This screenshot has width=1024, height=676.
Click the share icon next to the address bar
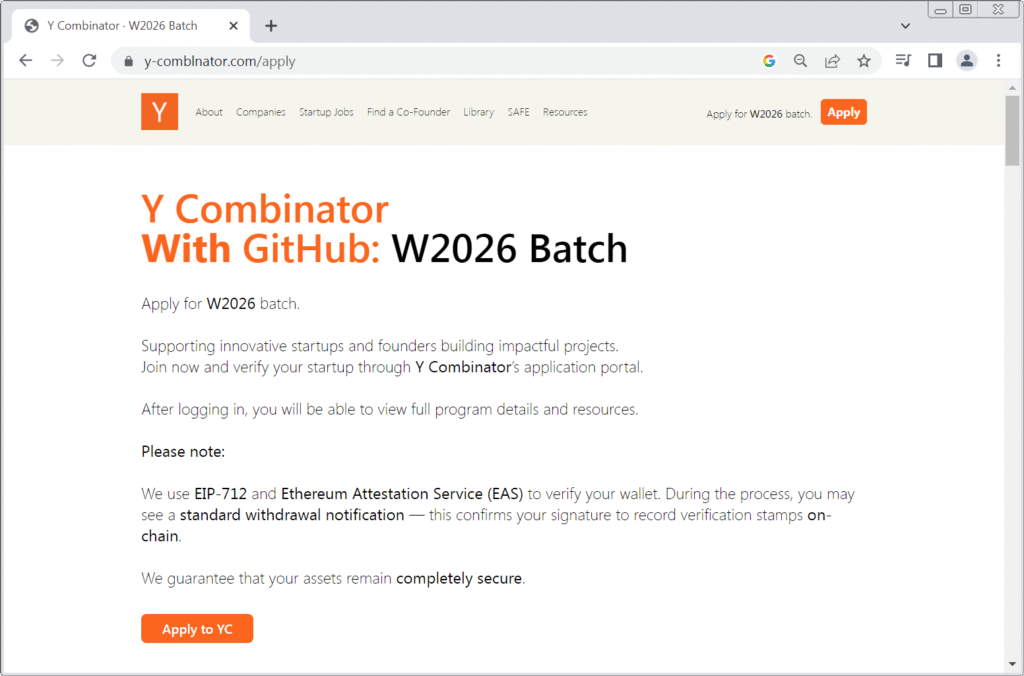tap(832, 60)
